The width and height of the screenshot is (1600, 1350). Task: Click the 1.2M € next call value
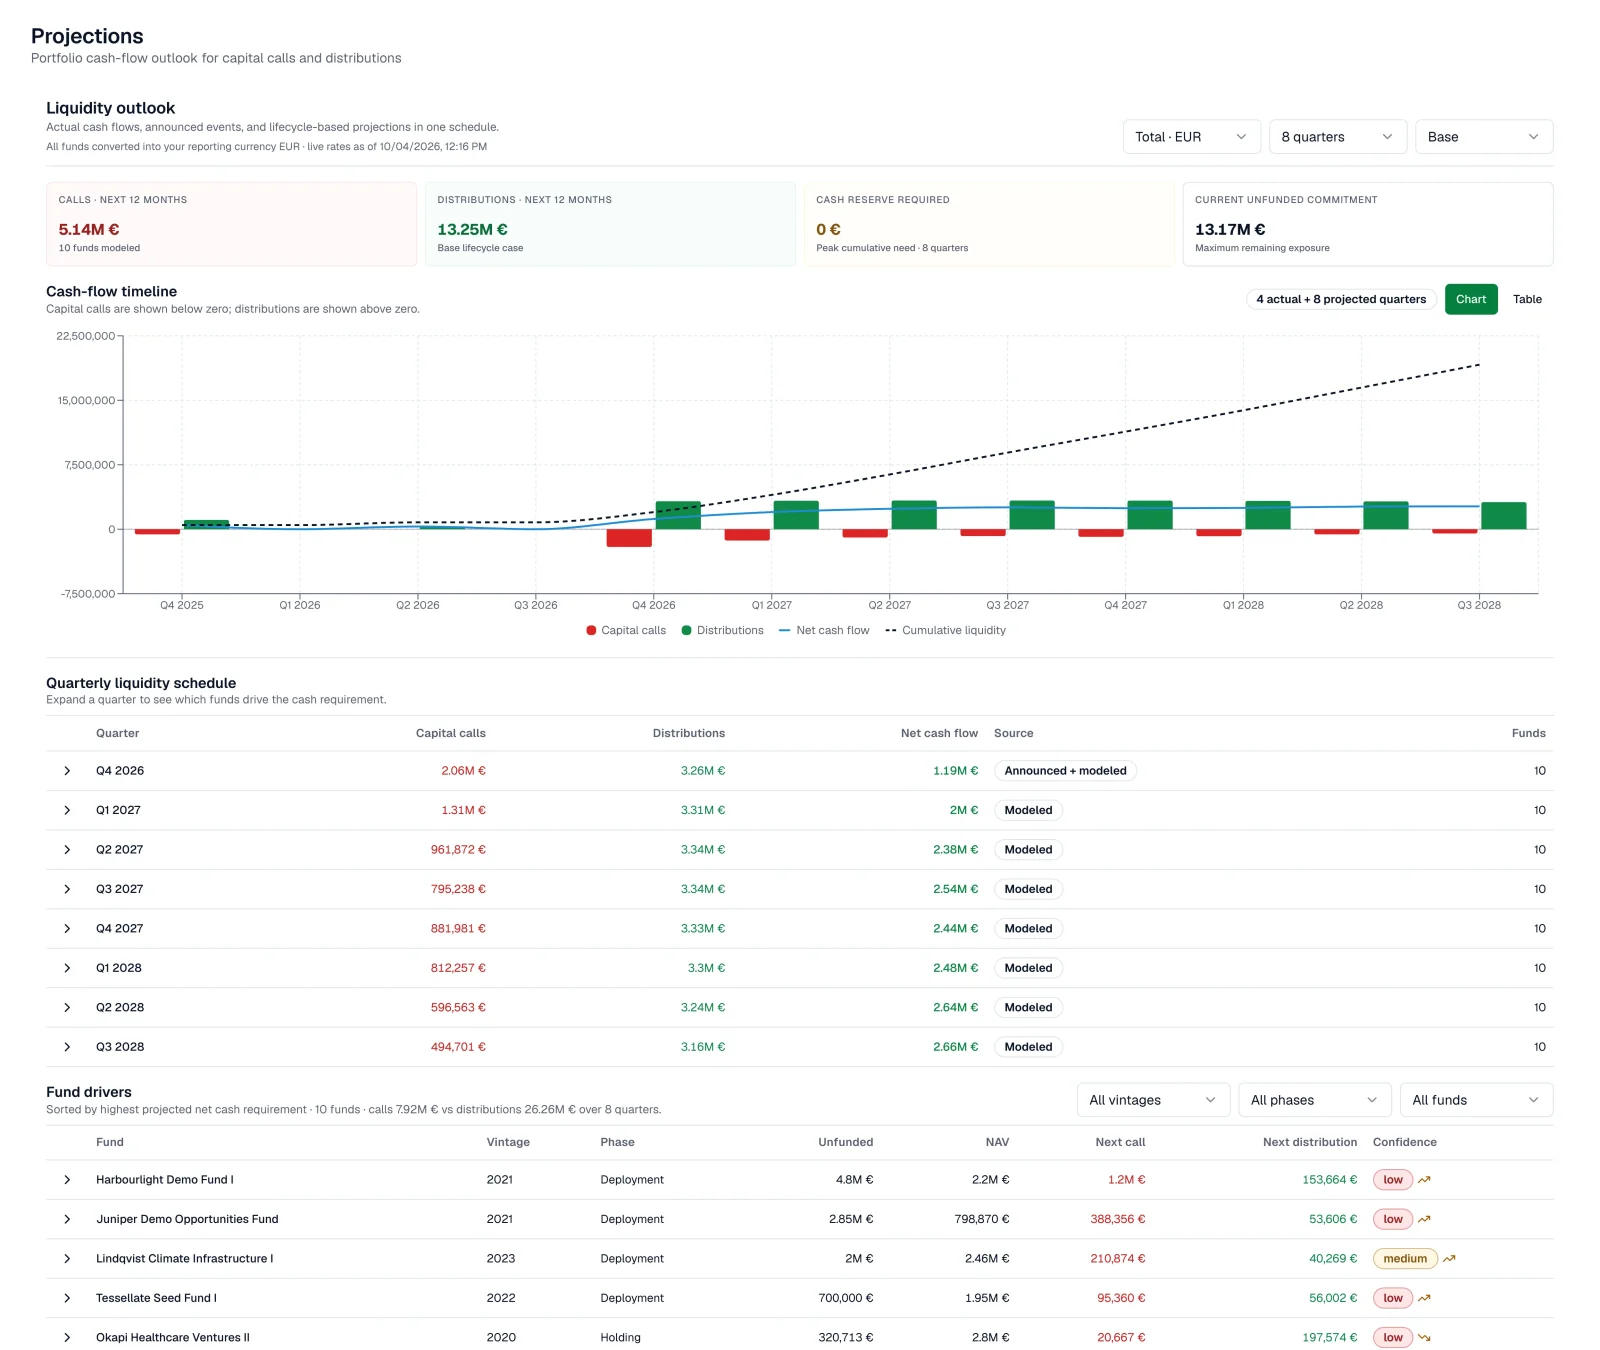tap(1126, 1180)
